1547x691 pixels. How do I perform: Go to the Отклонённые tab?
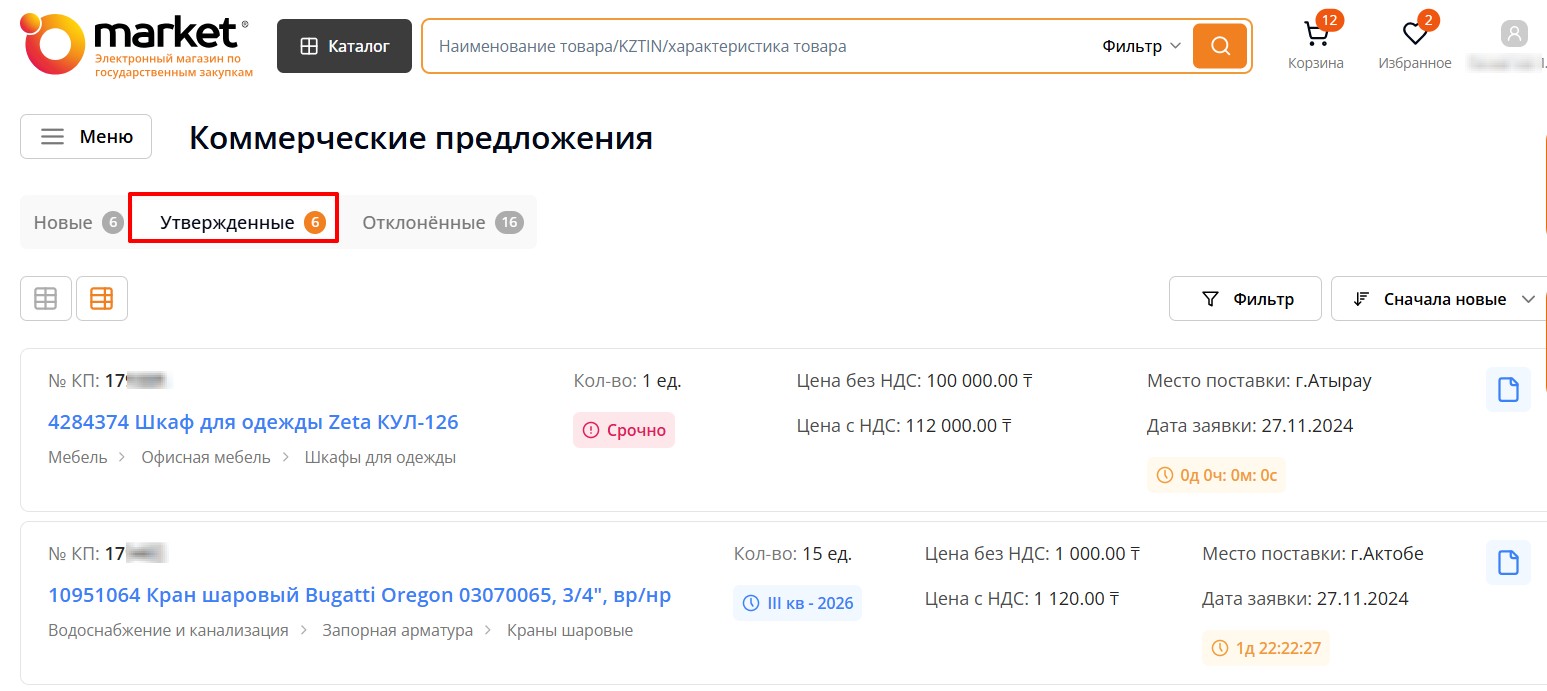coord(441,222)
